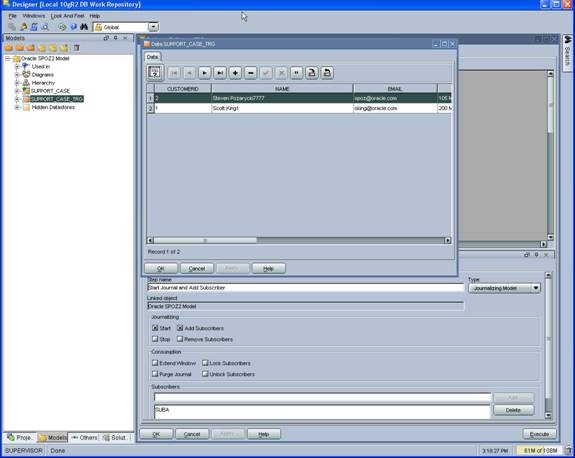
Task: Click the garbage collector trash icon in status bar
Action: click(568, 450)
